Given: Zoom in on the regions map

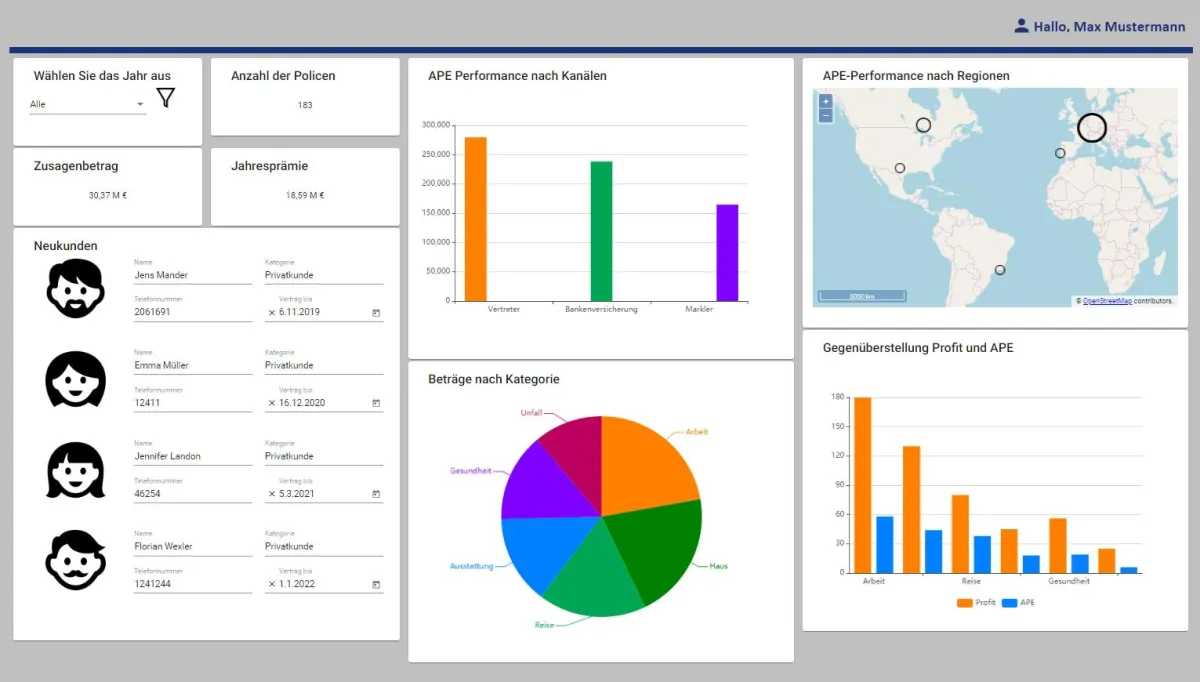Looking at the screenshot, I should 825,102.
